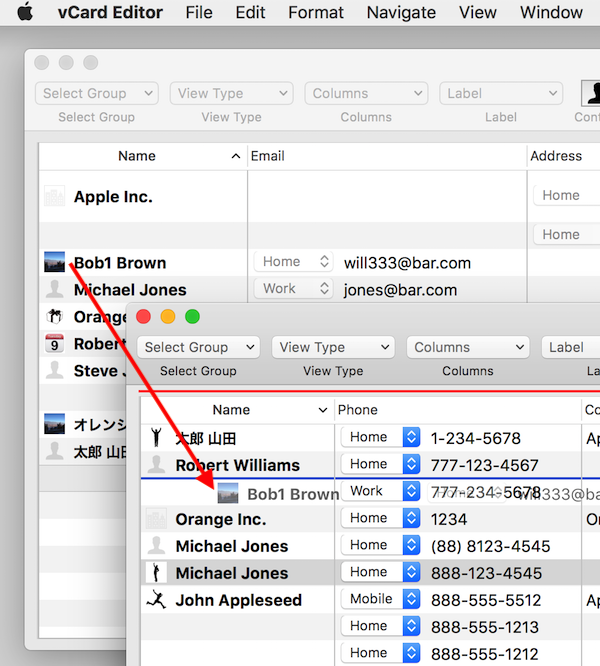Open Select Group dropdown in back window

tap(97, 93)
